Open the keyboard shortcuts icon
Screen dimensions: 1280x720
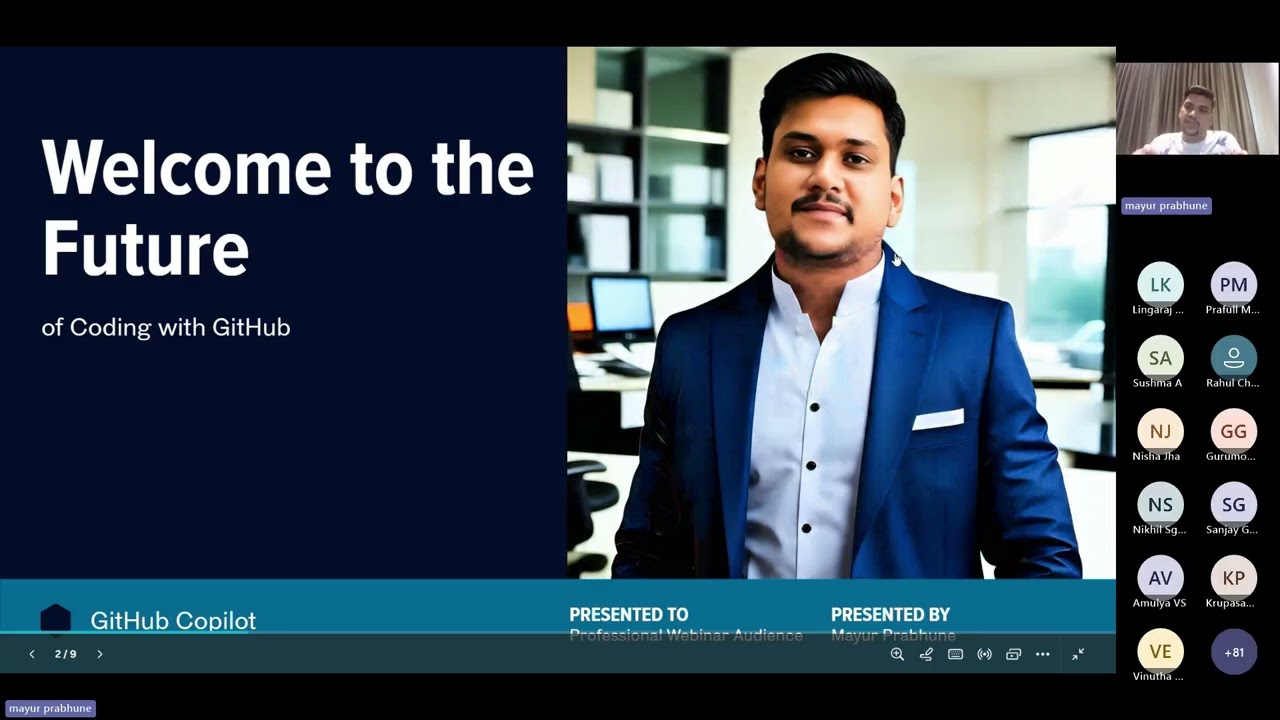955,654
